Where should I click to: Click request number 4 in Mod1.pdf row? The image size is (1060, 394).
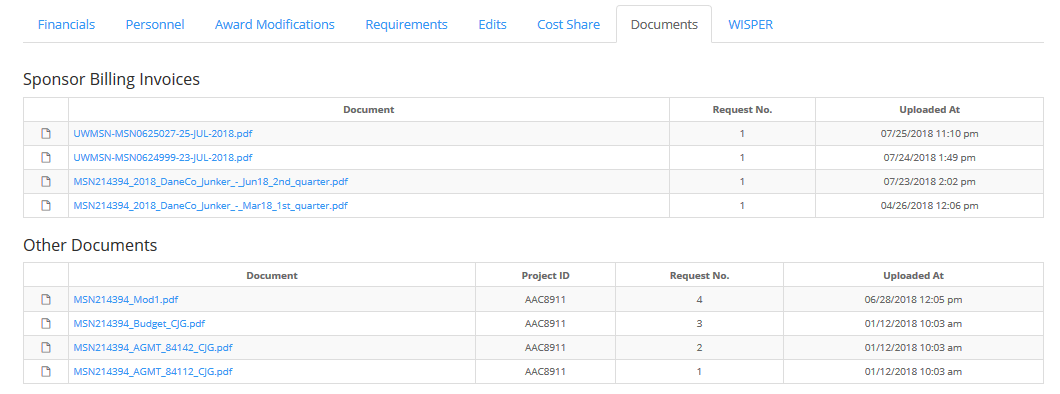[x=700, y=299]
